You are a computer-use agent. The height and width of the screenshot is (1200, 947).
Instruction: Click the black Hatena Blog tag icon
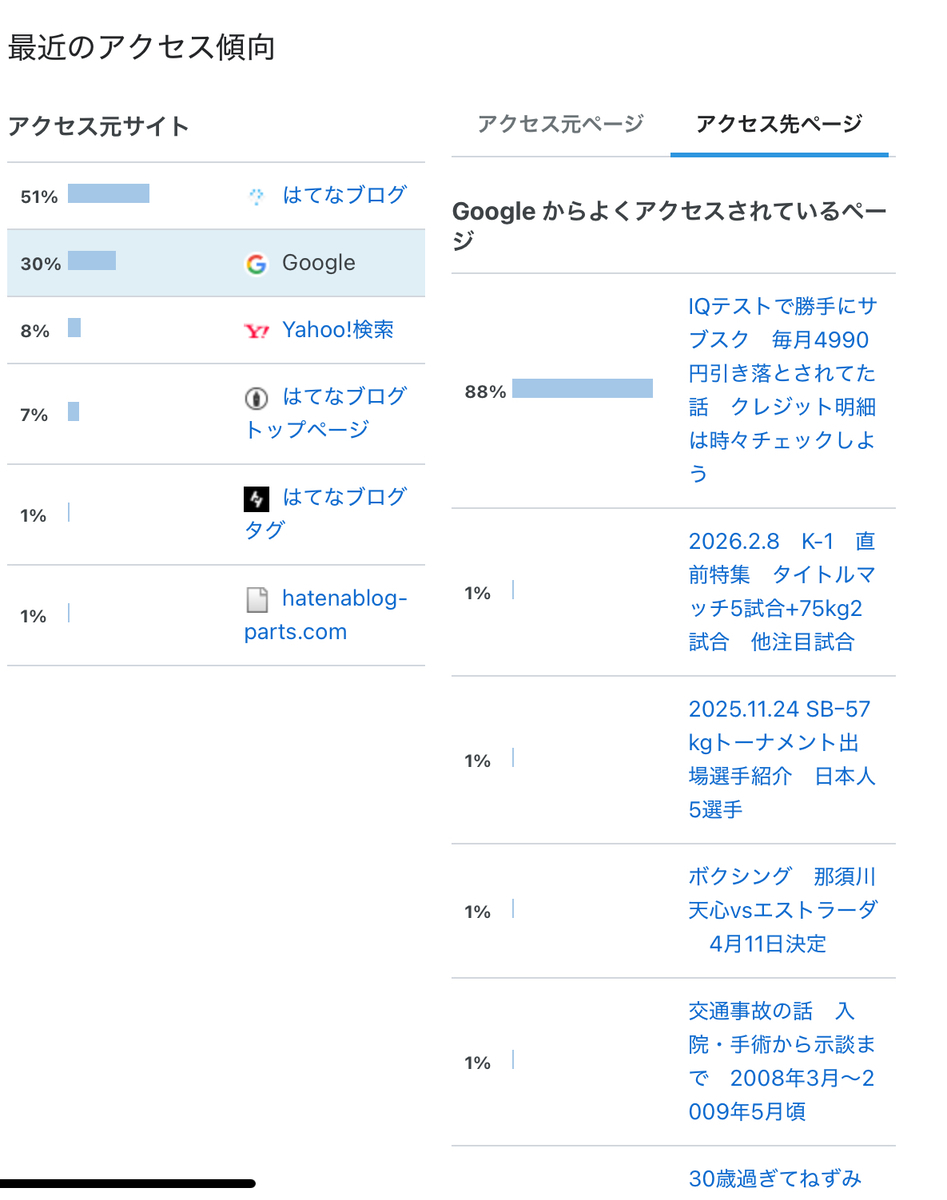tap(256, 498)
